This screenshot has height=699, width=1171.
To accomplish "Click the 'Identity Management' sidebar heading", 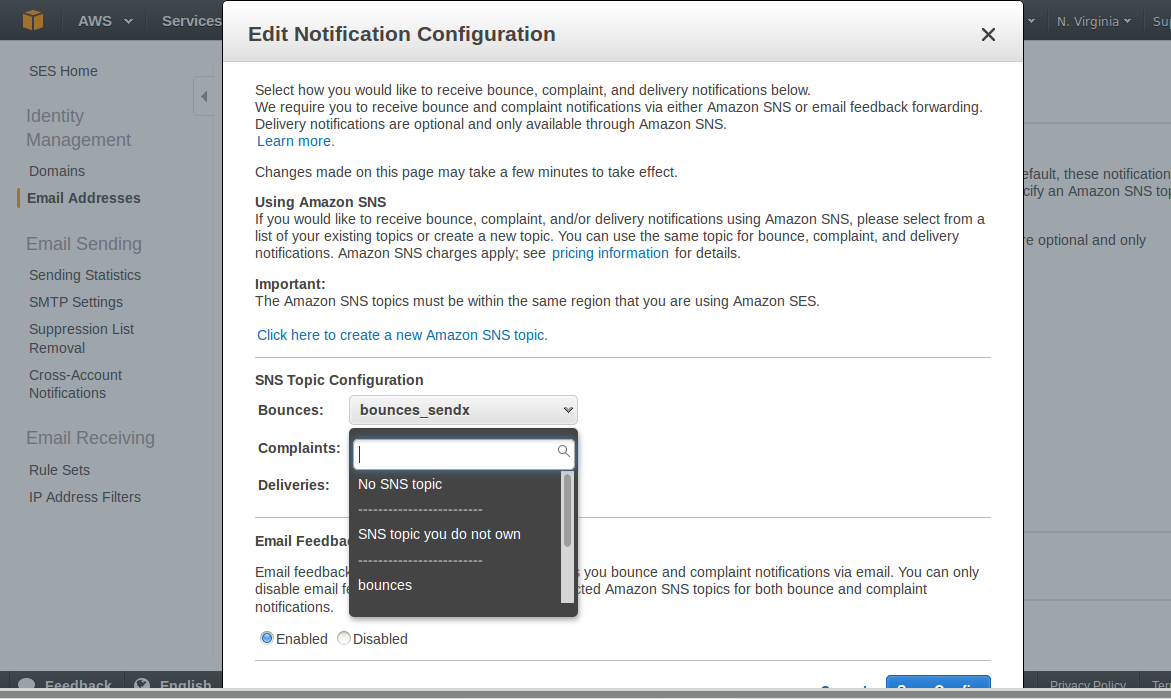I will tap(78, 128).
